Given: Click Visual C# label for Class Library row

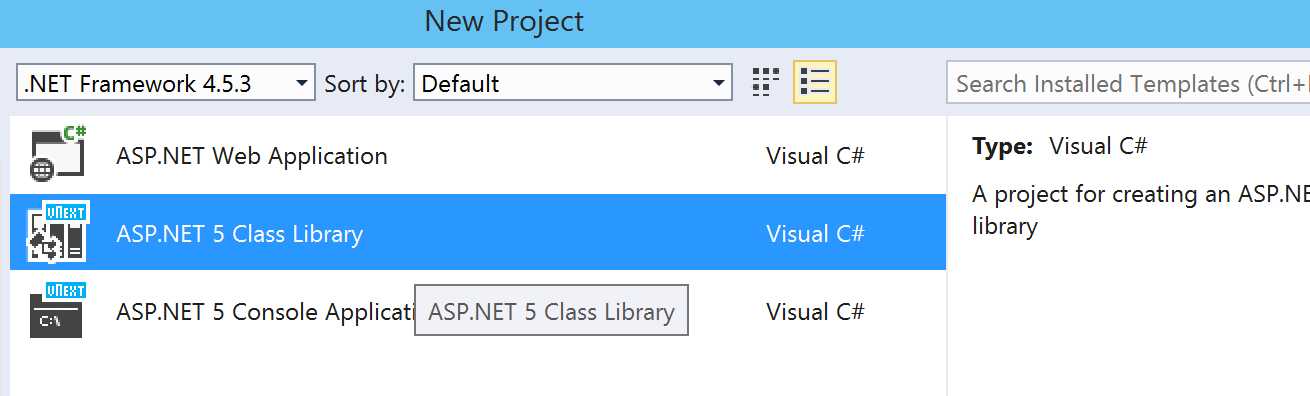Looking at the screenshot, I should (x=815, y=234).
